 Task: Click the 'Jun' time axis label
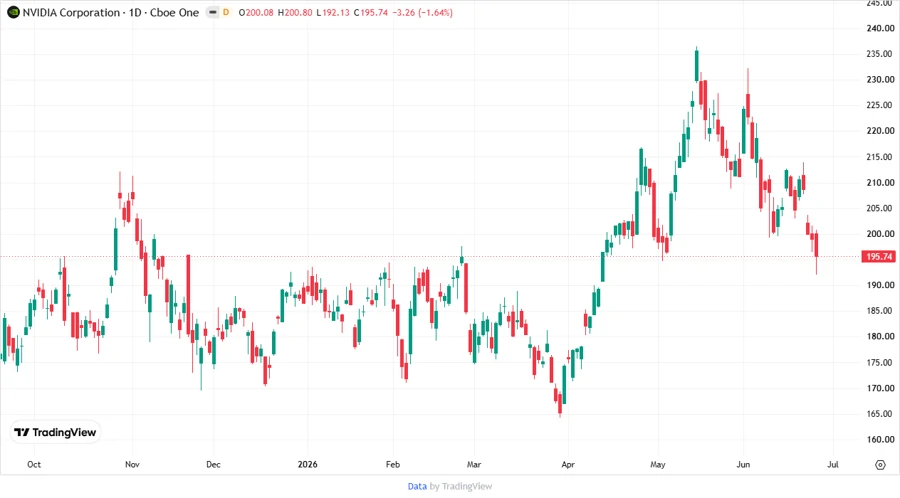743,465
